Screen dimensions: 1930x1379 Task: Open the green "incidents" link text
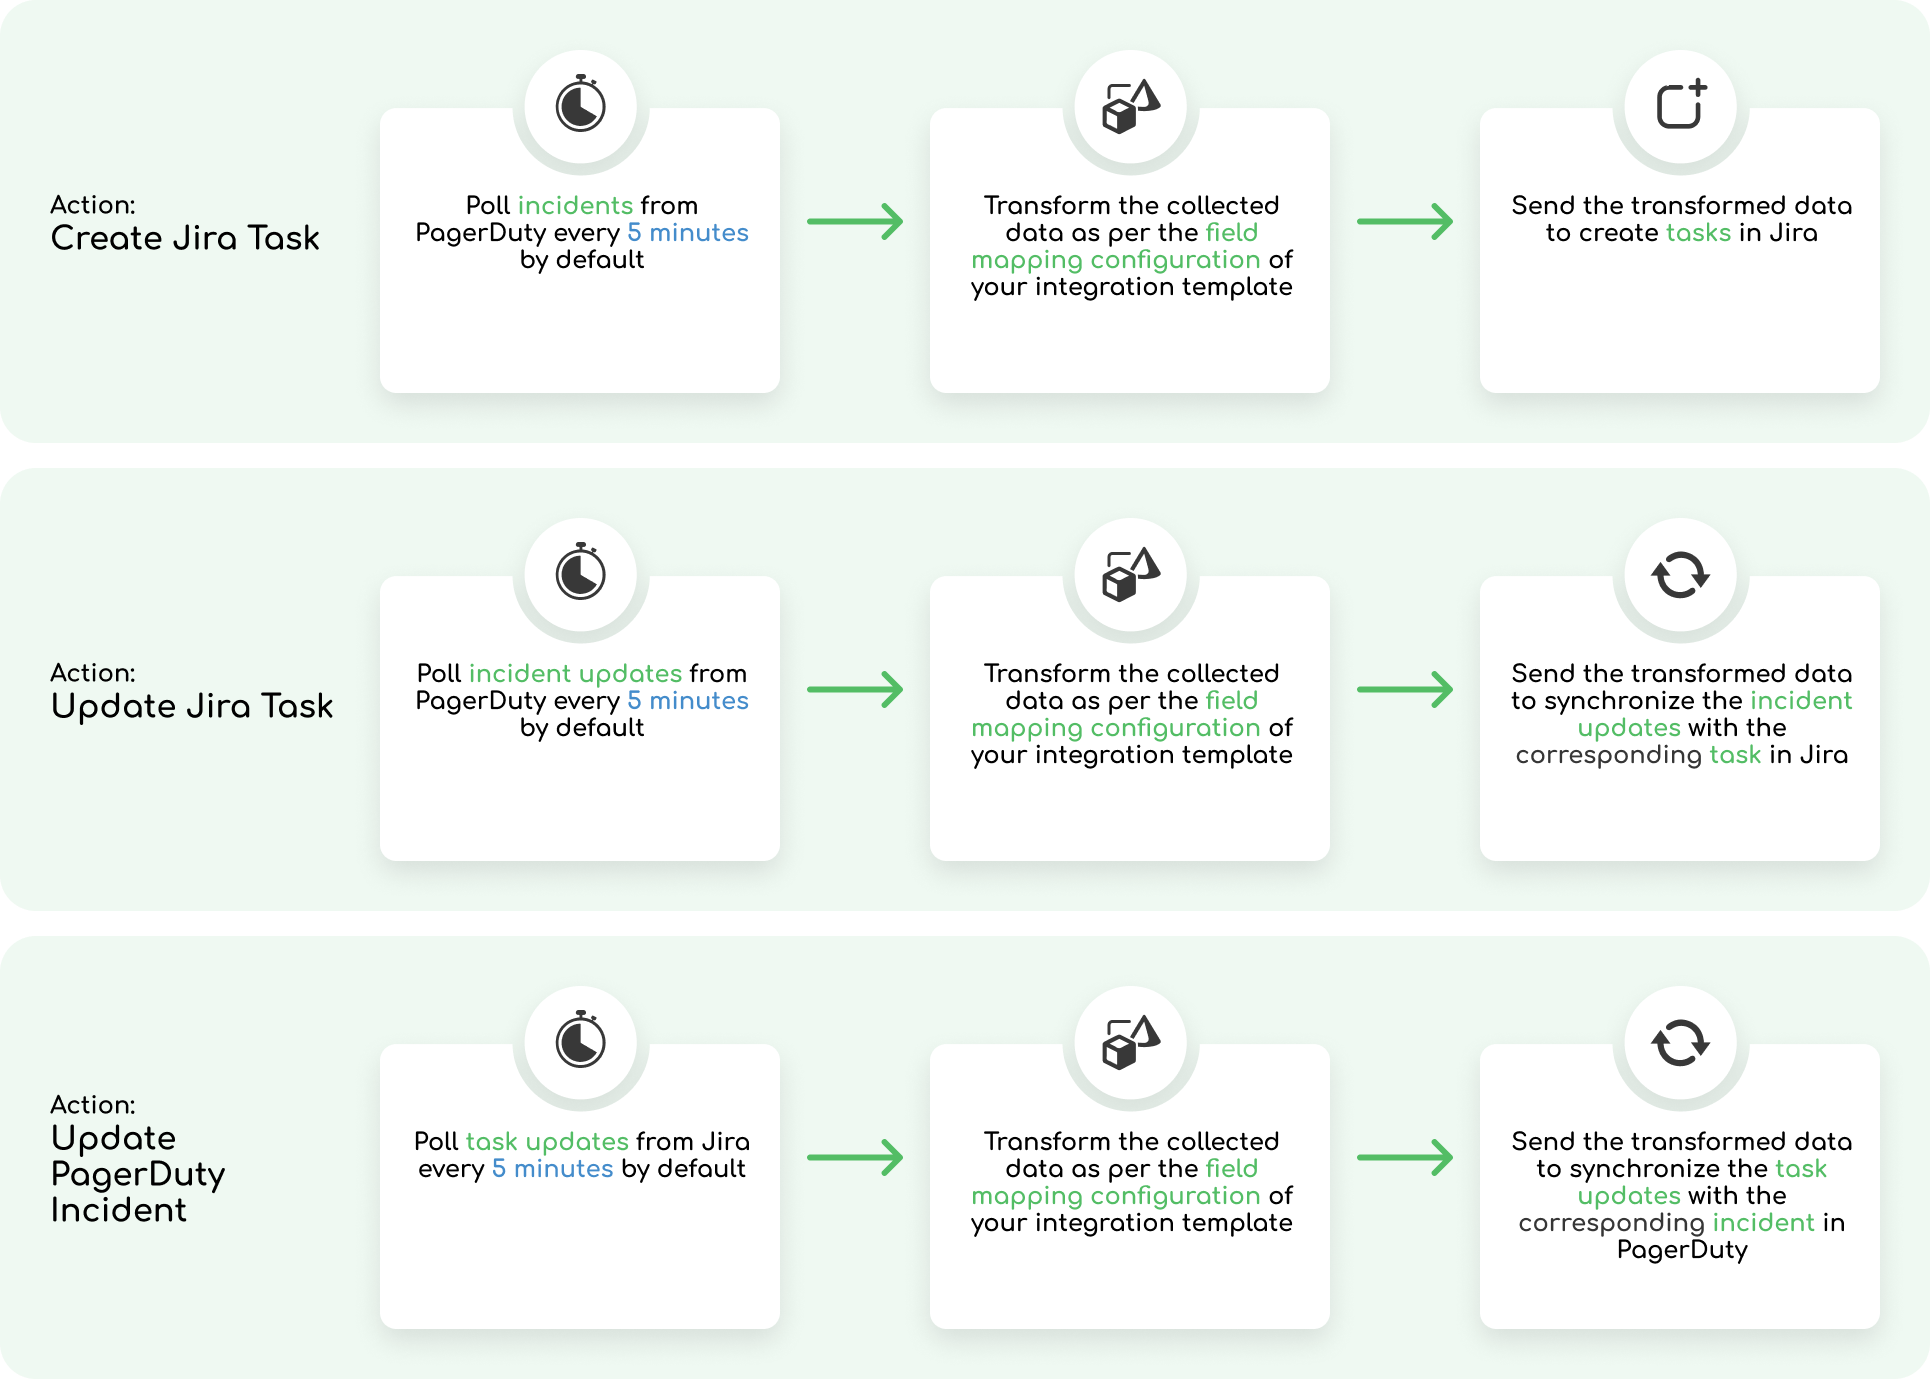(575, 205)
